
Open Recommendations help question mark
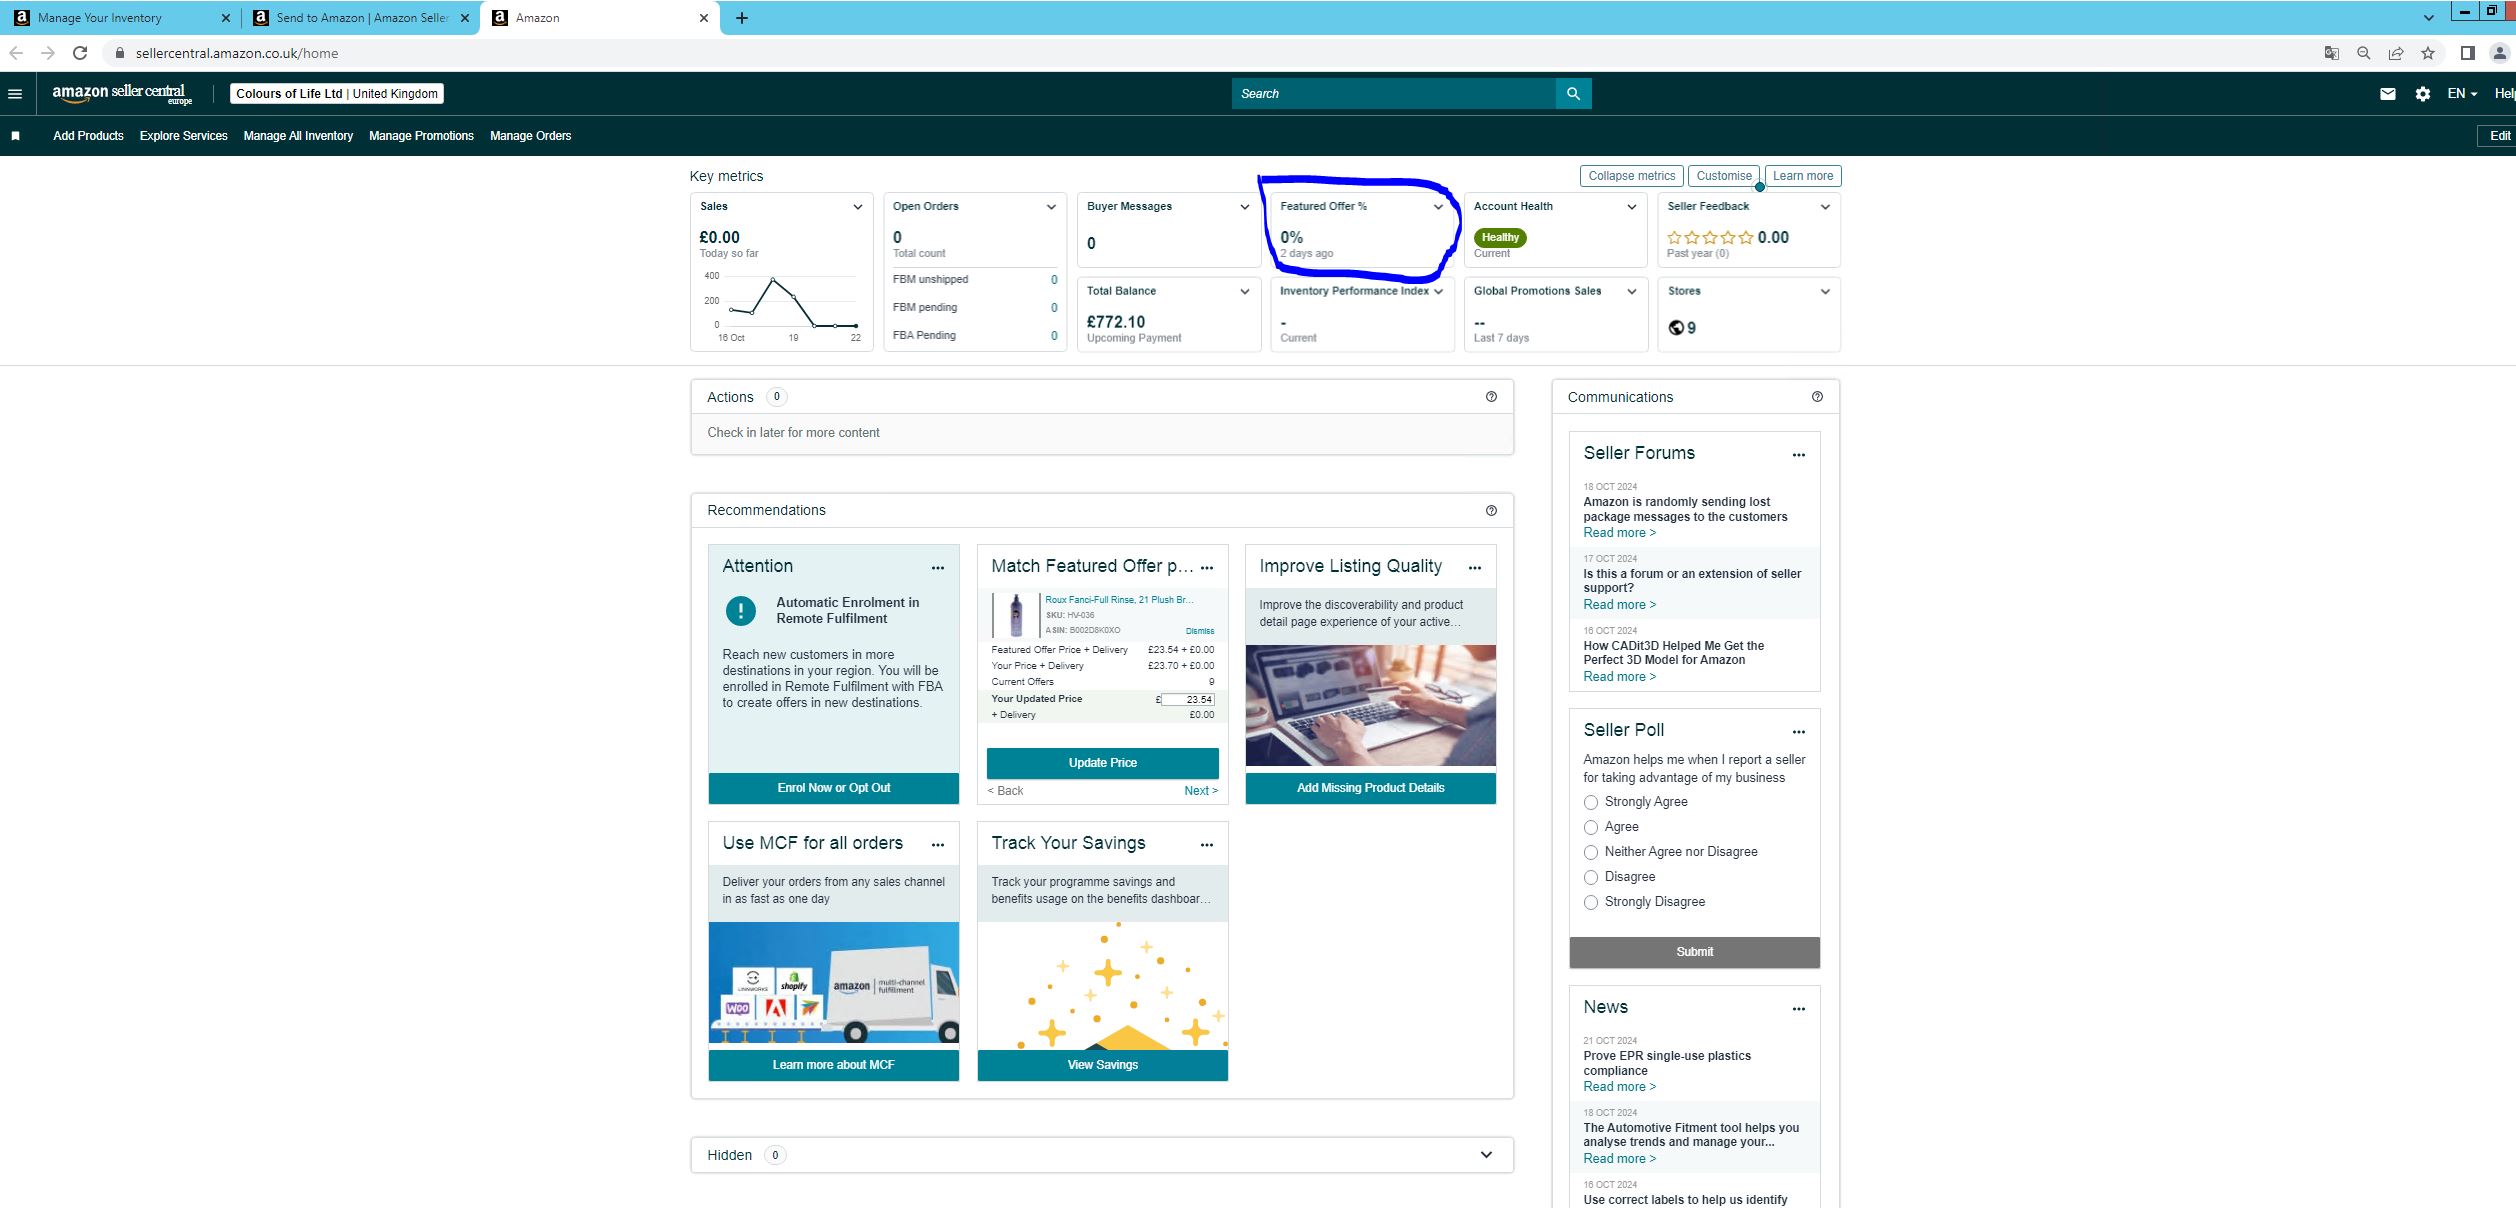tap(1491, 510)
